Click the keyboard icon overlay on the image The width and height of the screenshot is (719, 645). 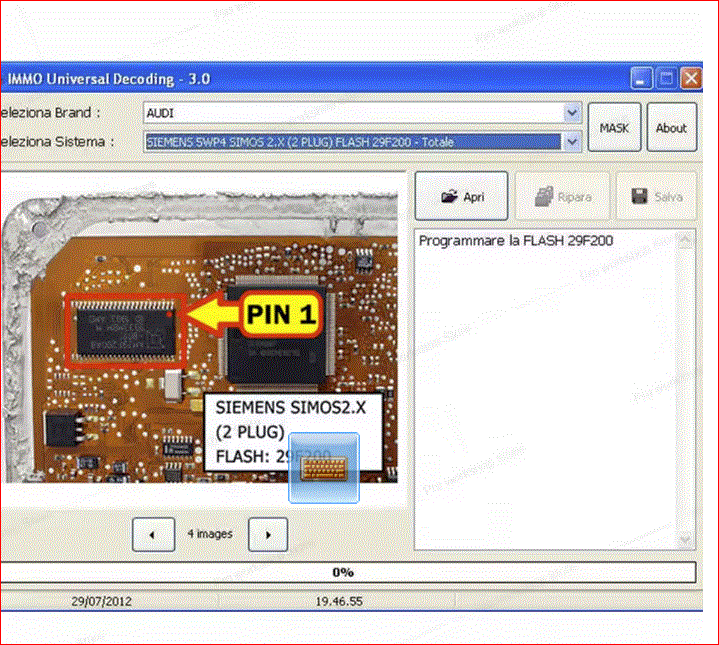[x=324, y=468]
